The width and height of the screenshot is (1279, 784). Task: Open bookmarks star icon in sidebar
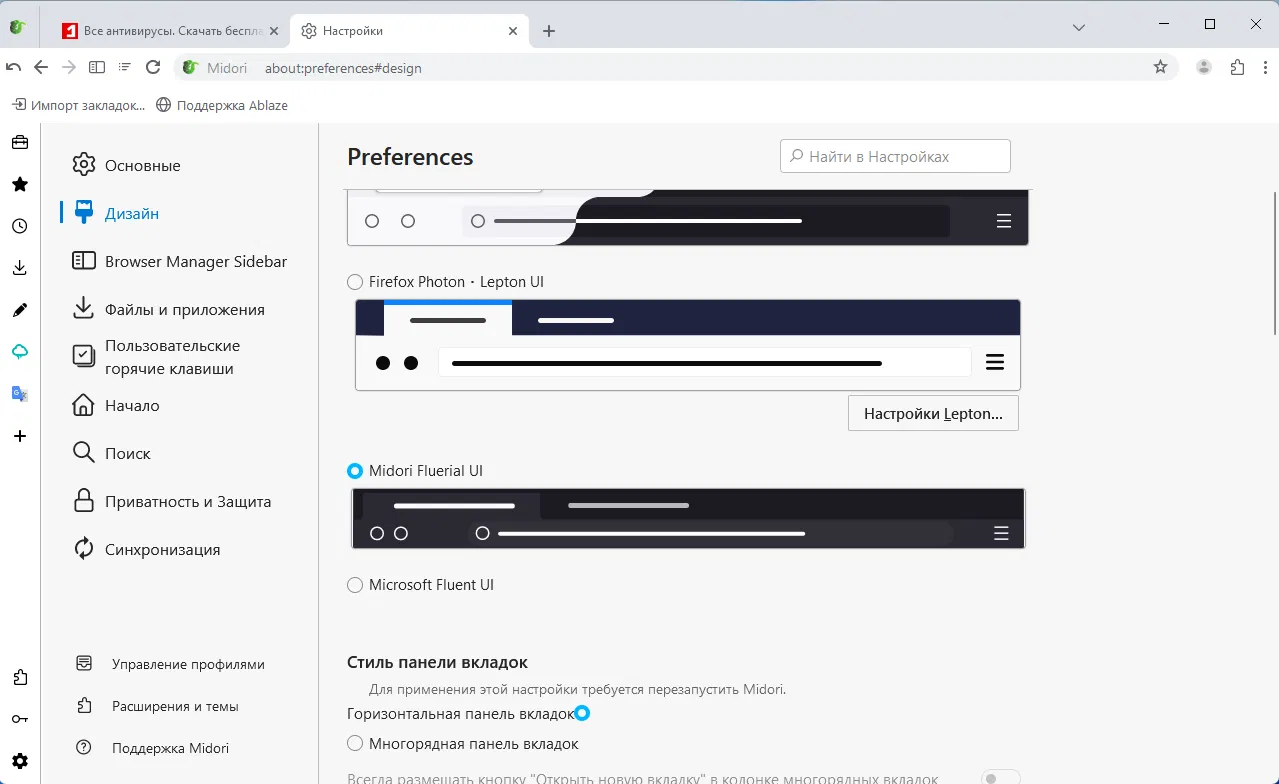[20, 184]
